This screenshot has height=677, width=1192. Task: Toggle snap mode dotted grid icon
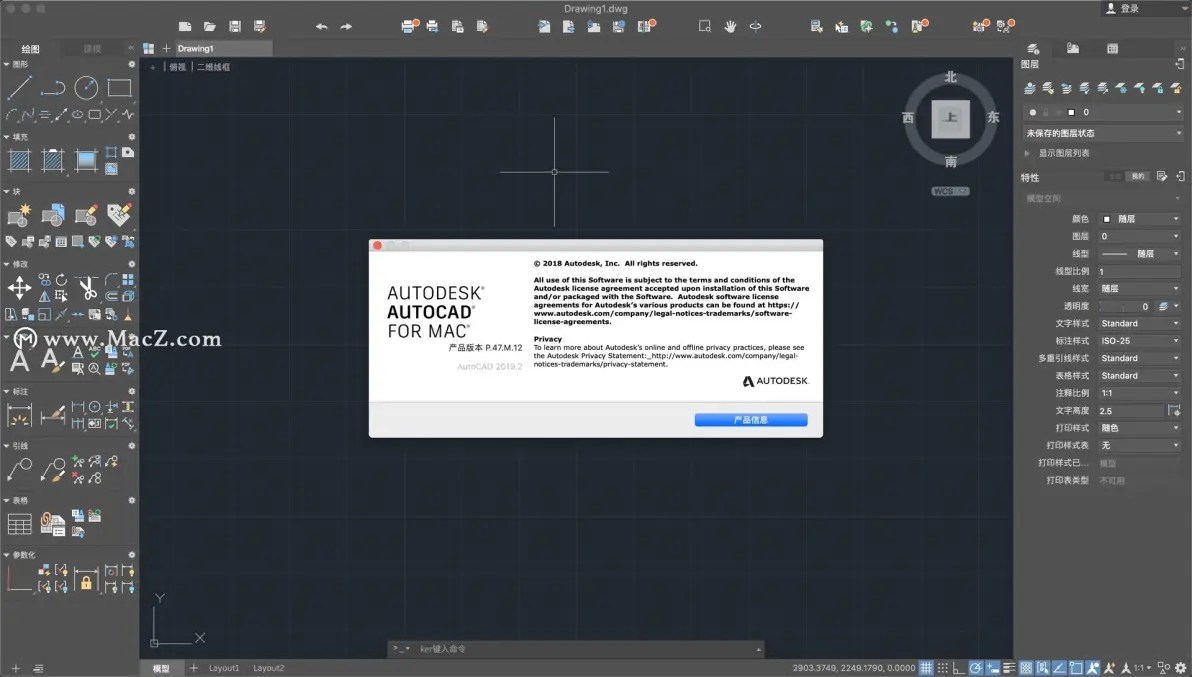[943, 668]
